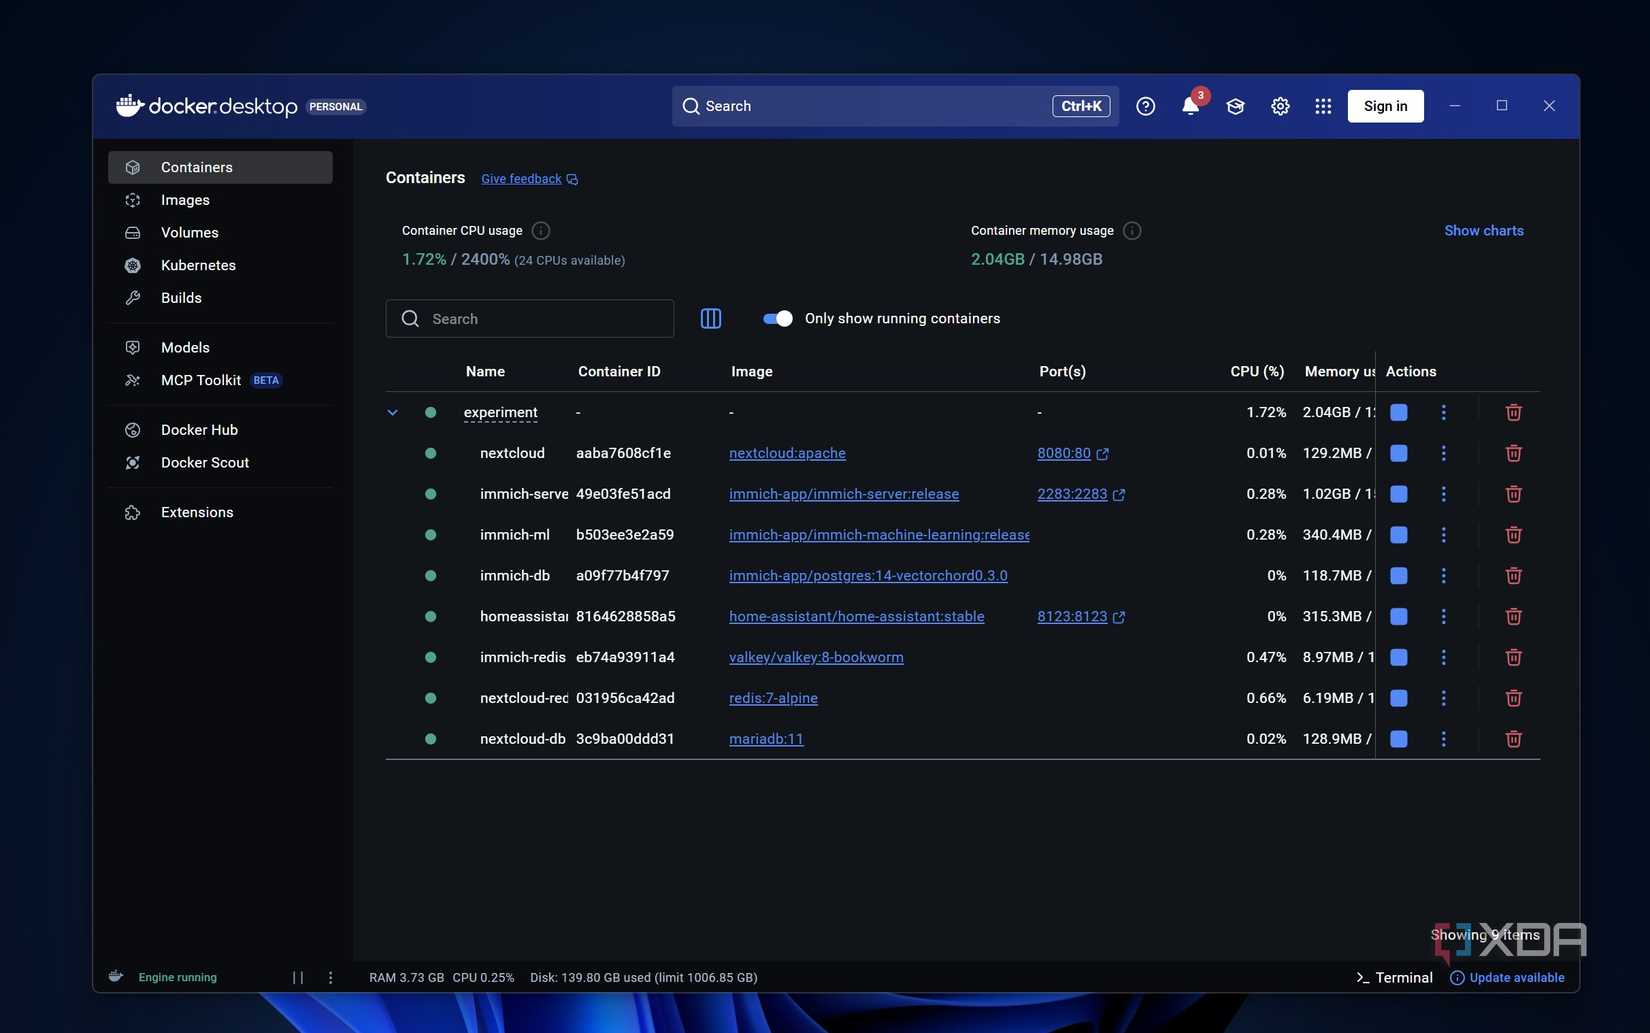Click the memory usage info icon
The width and height of the screenshot is (1650, 1033).
1132,231
